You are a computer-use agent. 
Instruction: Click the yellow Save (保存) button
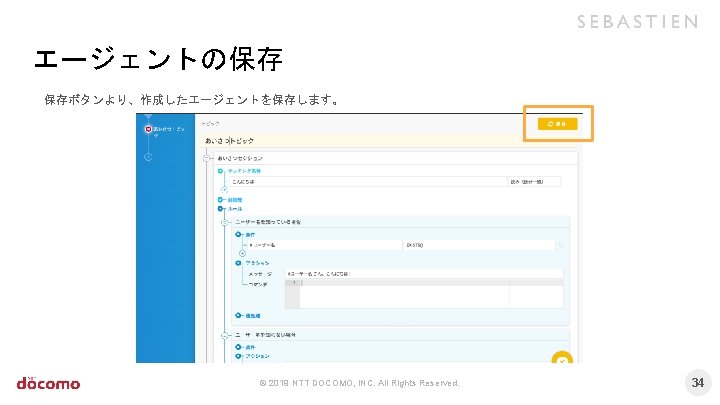[557, 124]
